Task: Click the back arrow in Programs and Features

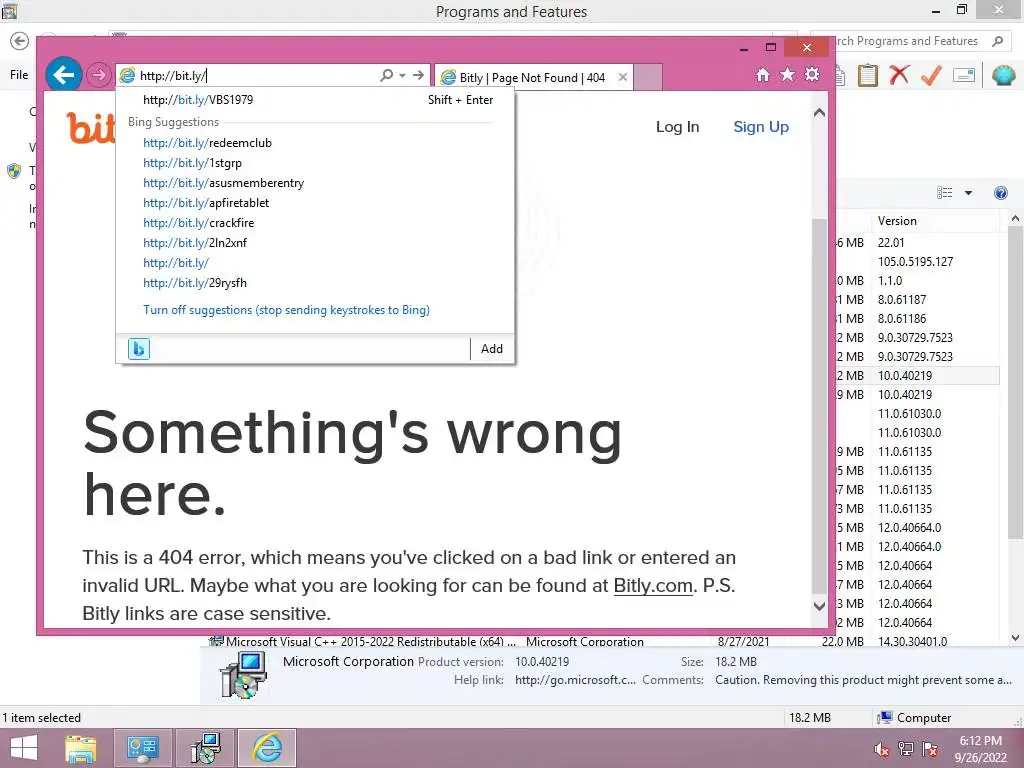Action: [x=20, y=41]
